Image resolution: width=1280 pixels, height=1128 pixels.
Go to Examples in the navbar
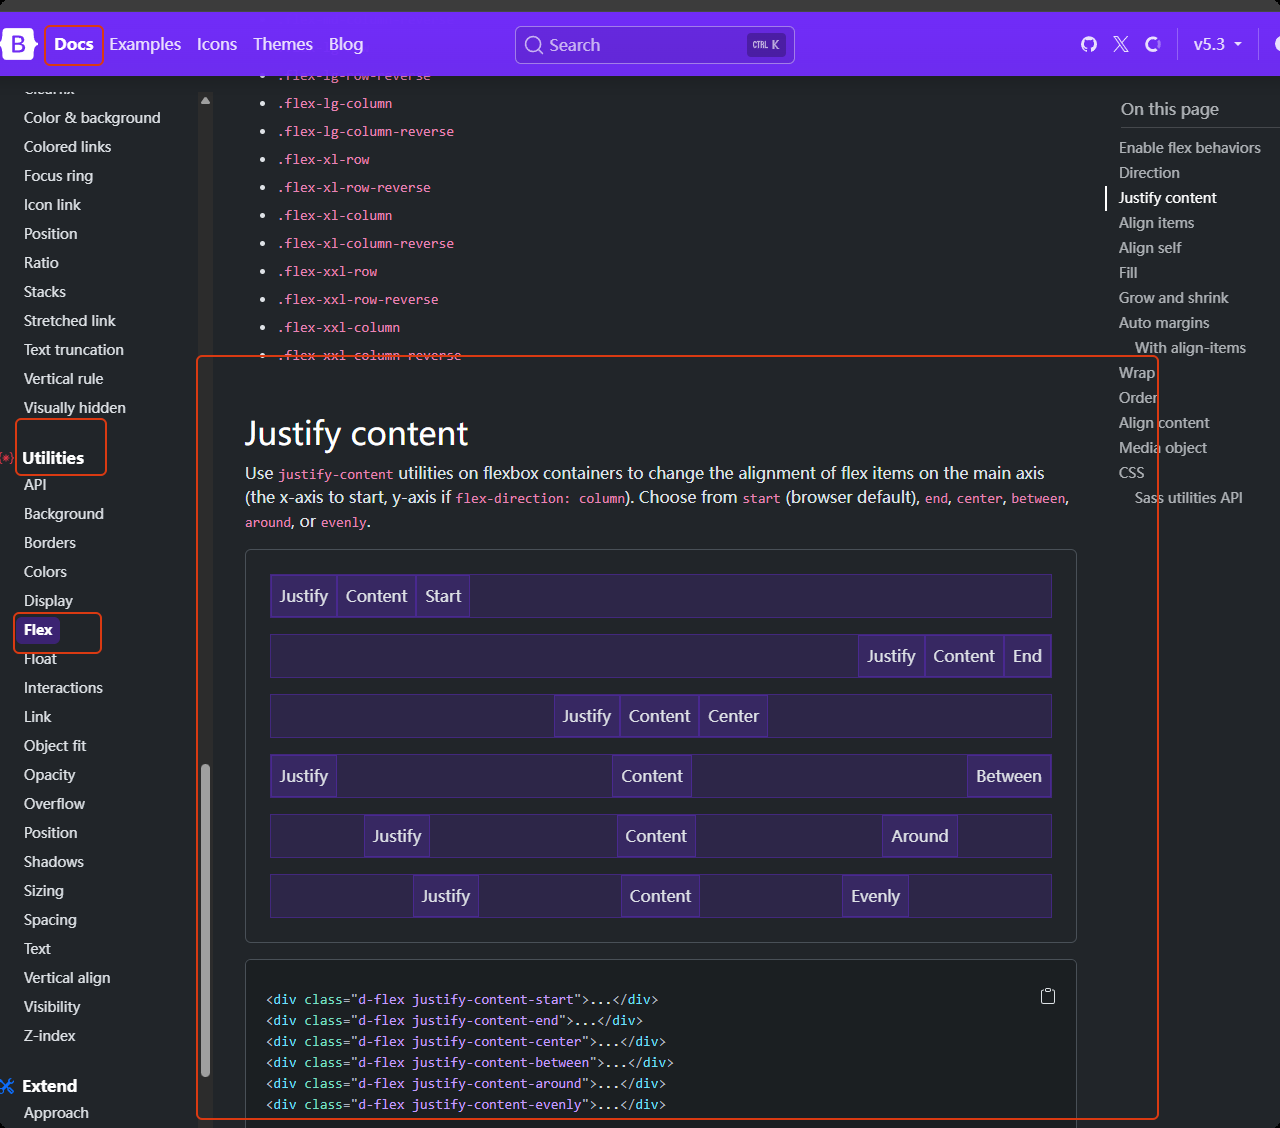tap(145, 44)
